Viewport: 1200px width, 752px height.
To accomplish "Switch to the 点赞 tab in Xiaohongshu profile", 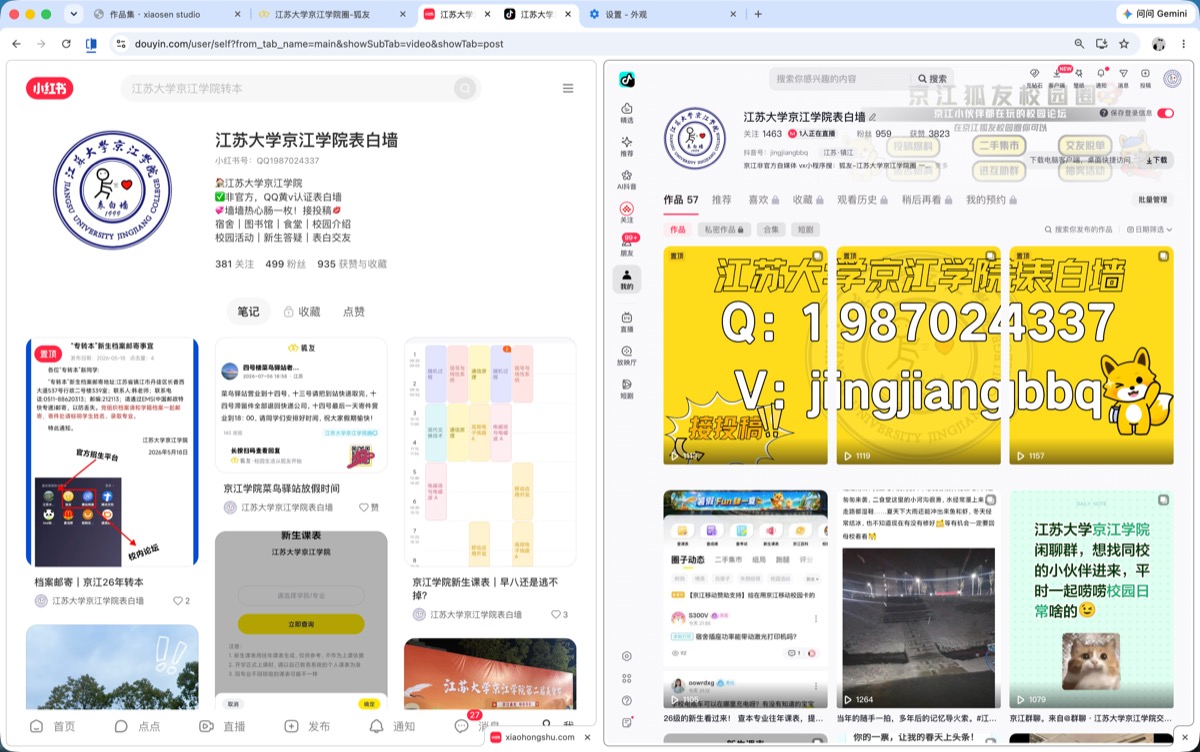I will coord(354,312).
